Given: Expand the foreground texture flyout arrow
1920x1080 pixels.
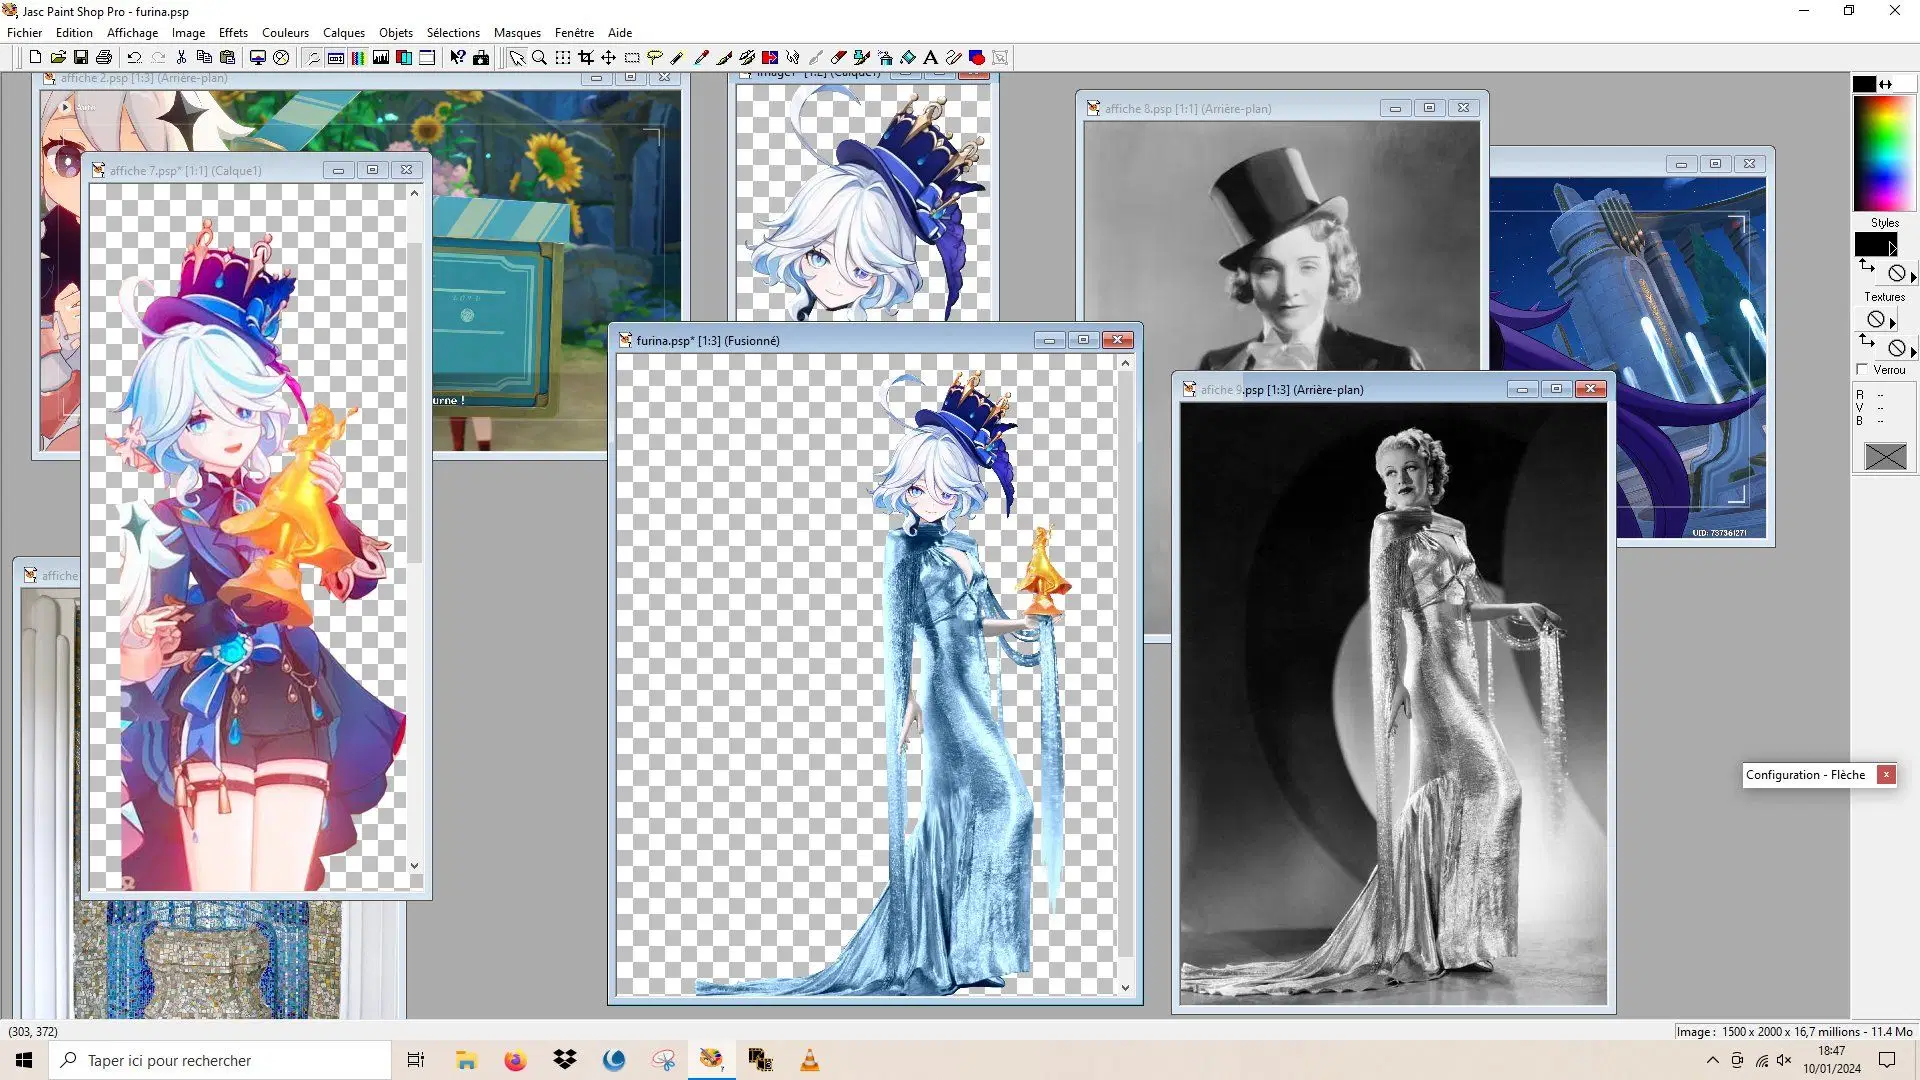Looking at the screenshot, I should point(1892,323).
